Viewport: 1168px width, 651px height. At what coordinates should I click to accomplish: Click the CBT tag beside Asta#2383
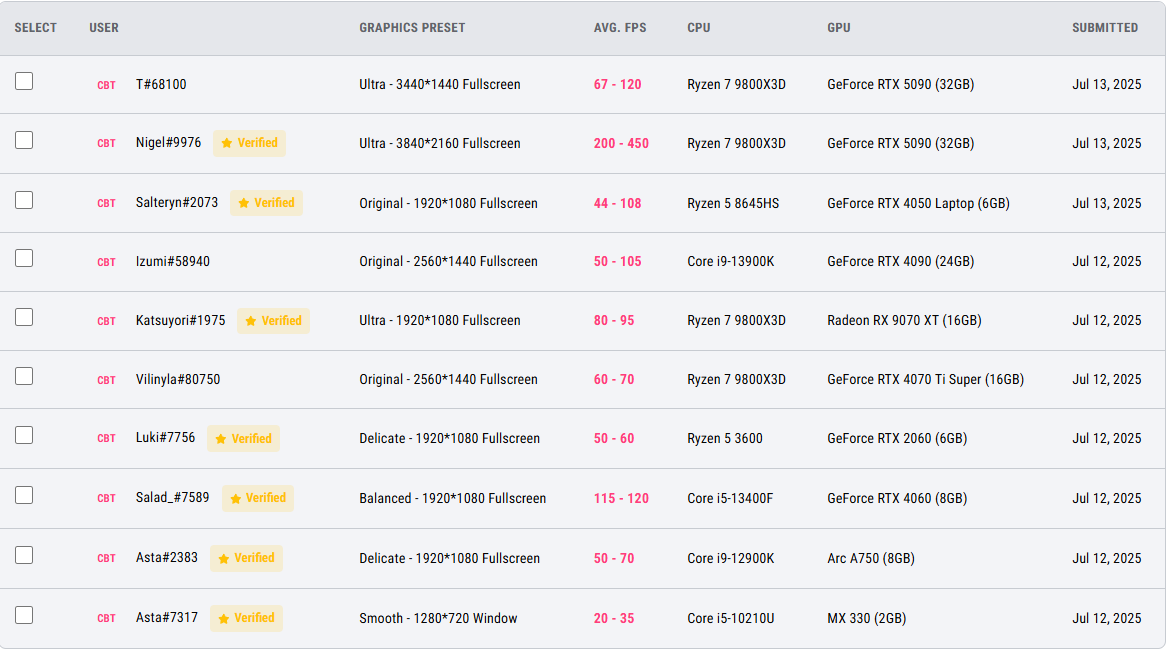click(x=107, y=559)
